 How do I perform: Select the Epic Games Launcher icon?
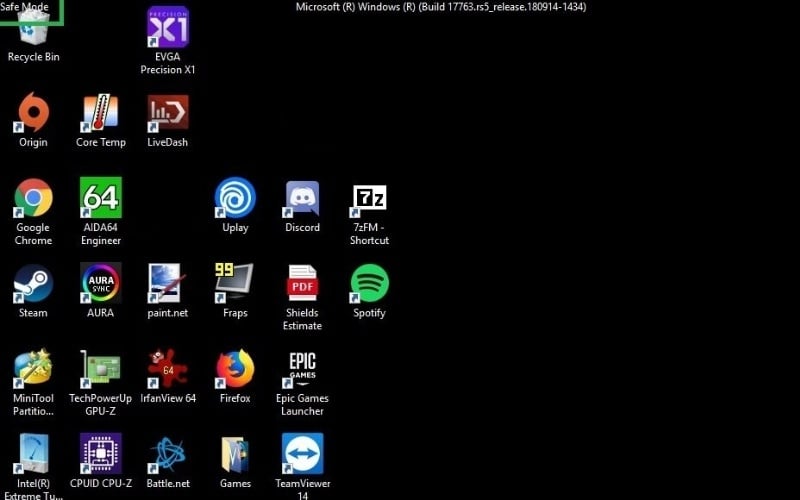[302, 369]
